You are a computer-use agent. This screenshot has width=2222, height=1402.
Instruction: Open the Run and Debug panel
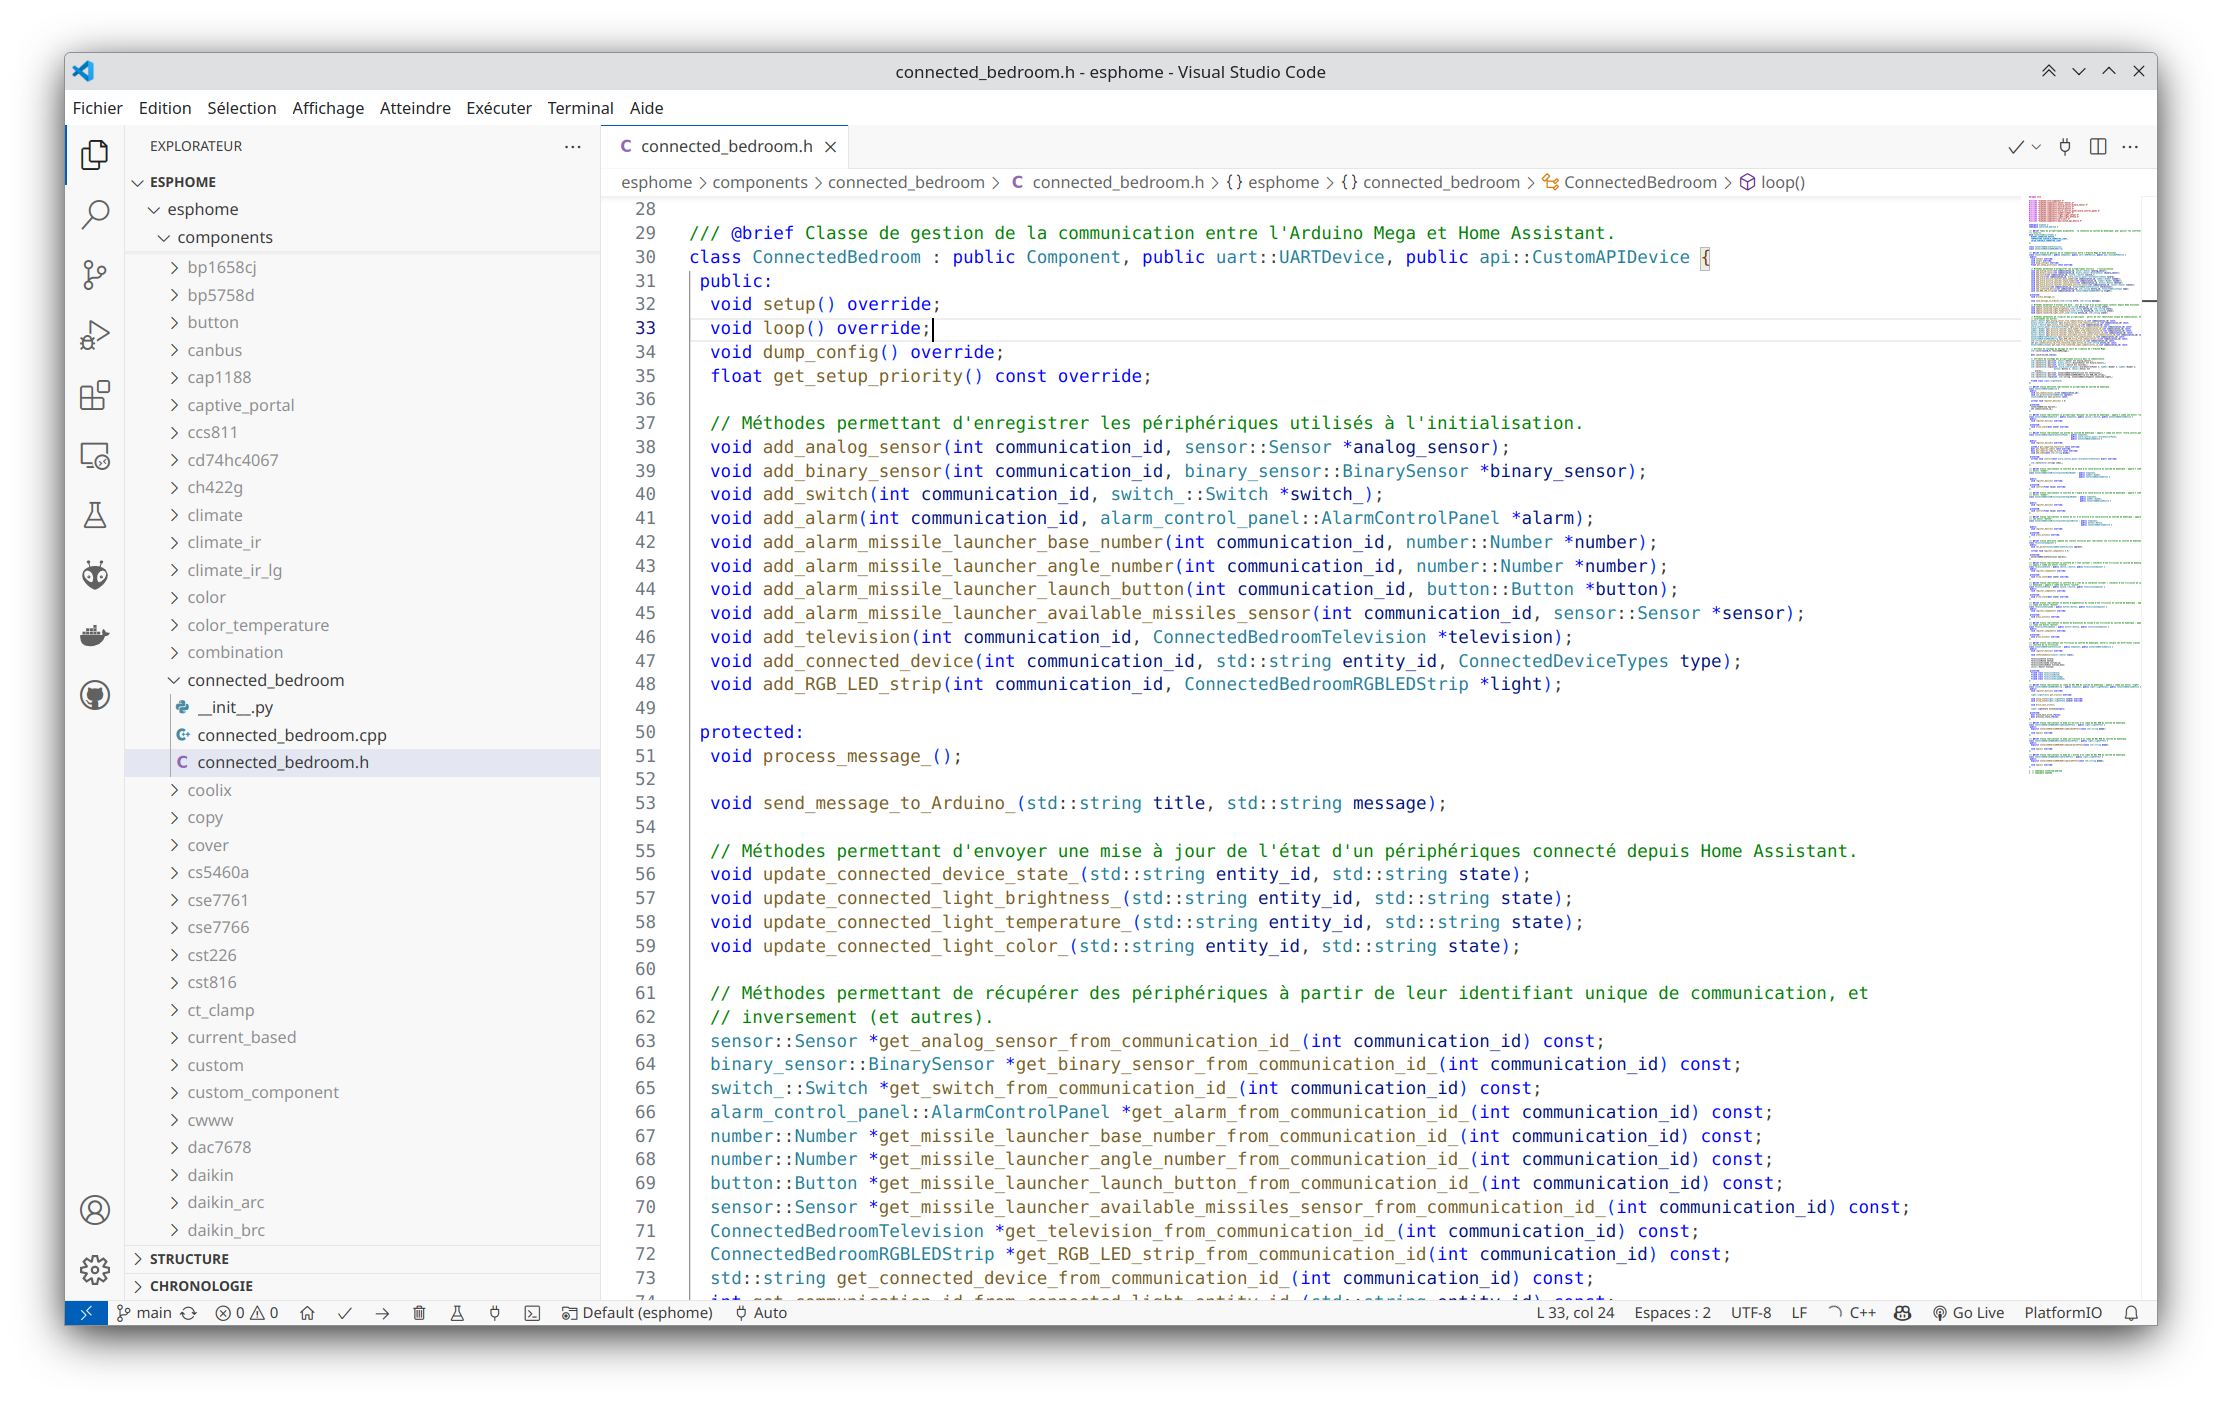95,335
